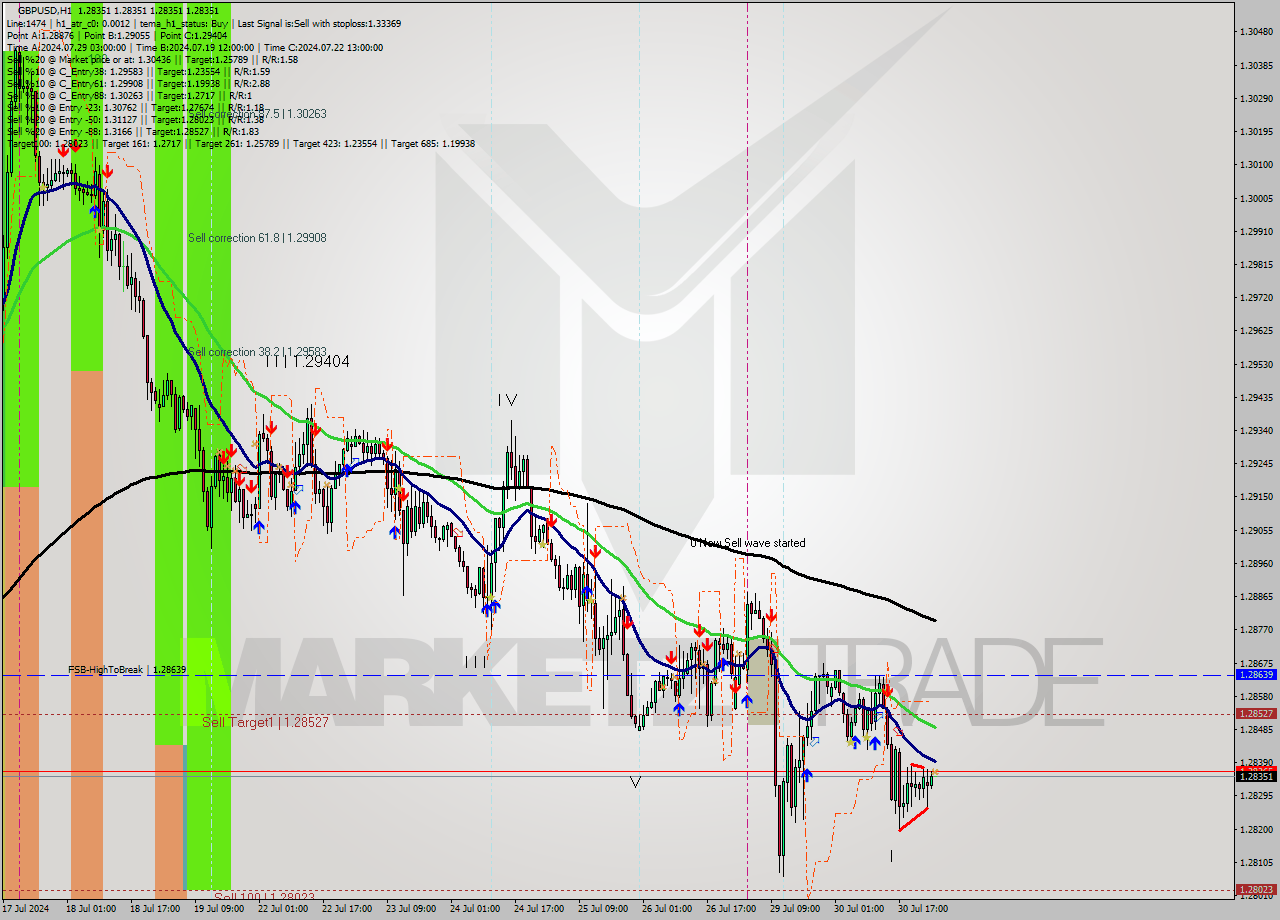This screenshot has height=920, width=1280.
Task: Click price level 1.29150 on the axis
Action: 1255,496
